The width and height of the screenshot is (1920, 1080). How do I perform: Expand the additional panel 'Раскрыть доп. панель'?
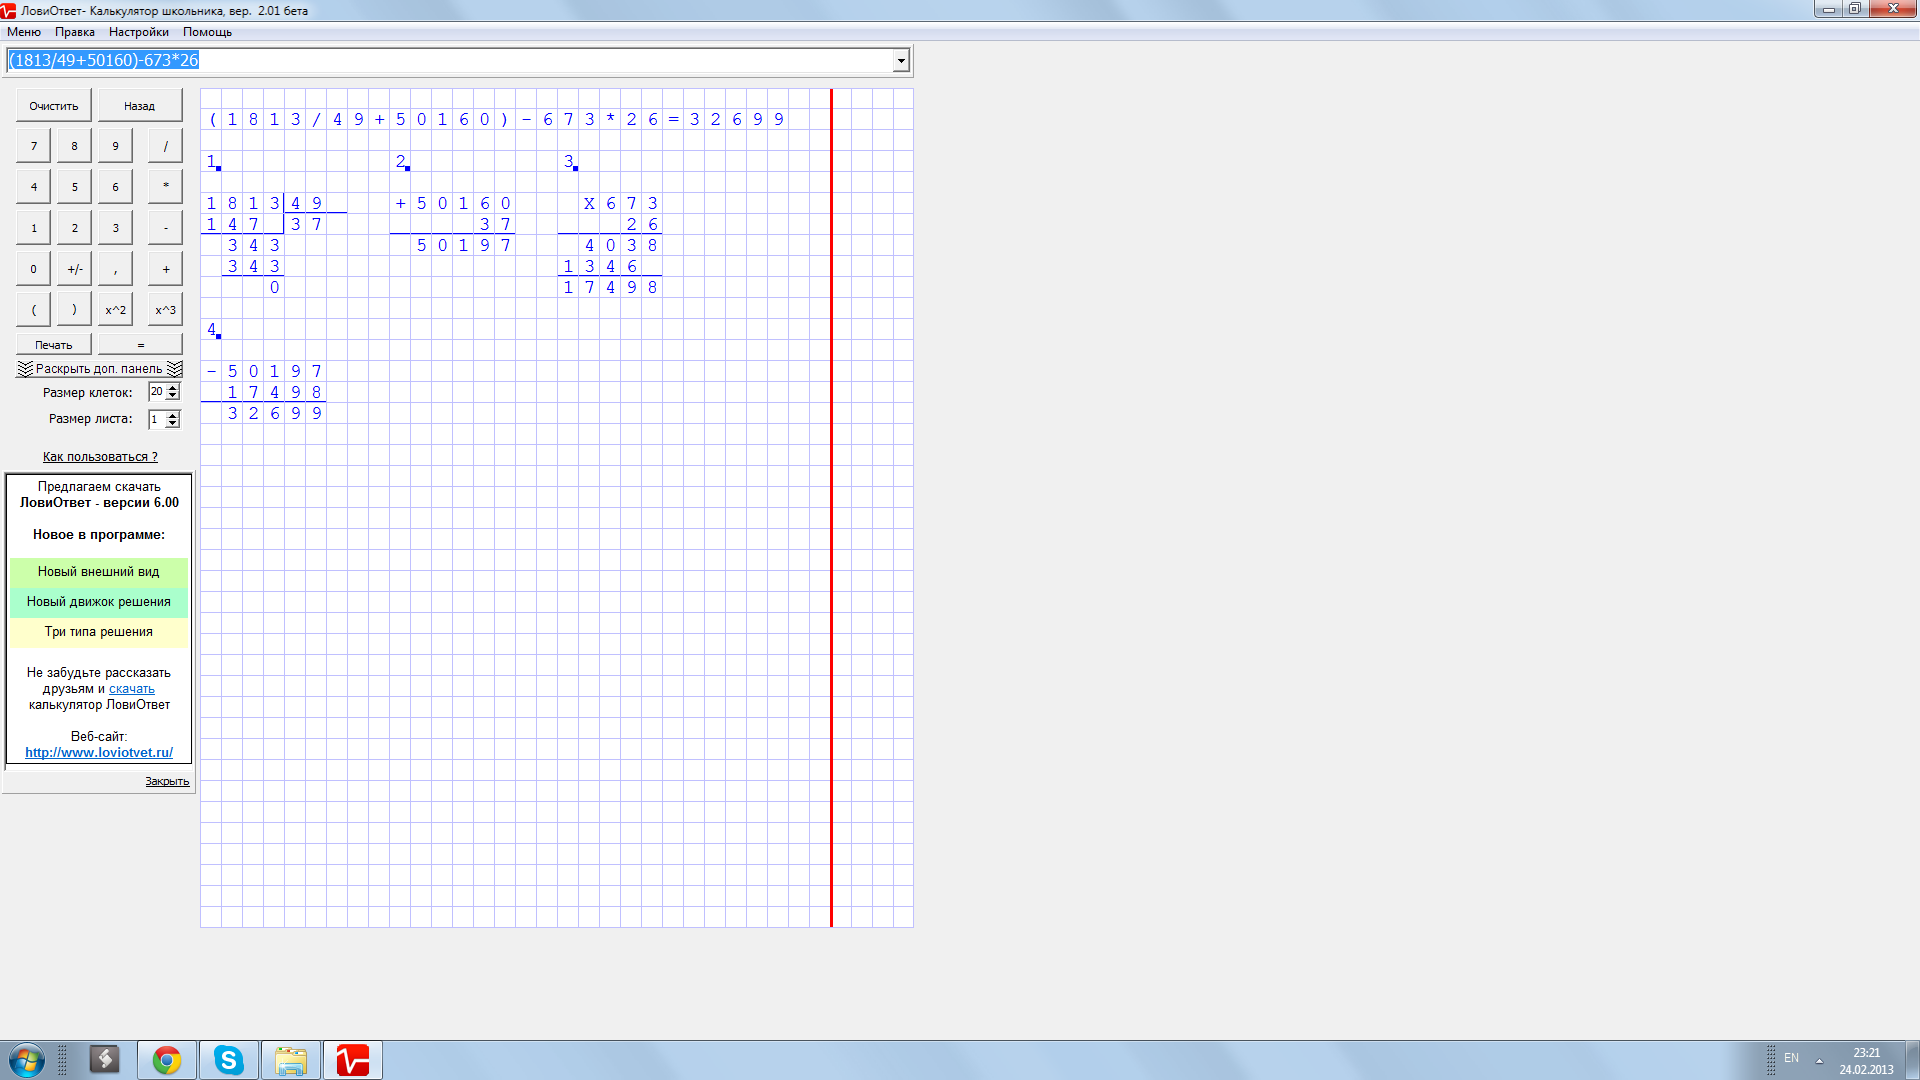(99, 369)
